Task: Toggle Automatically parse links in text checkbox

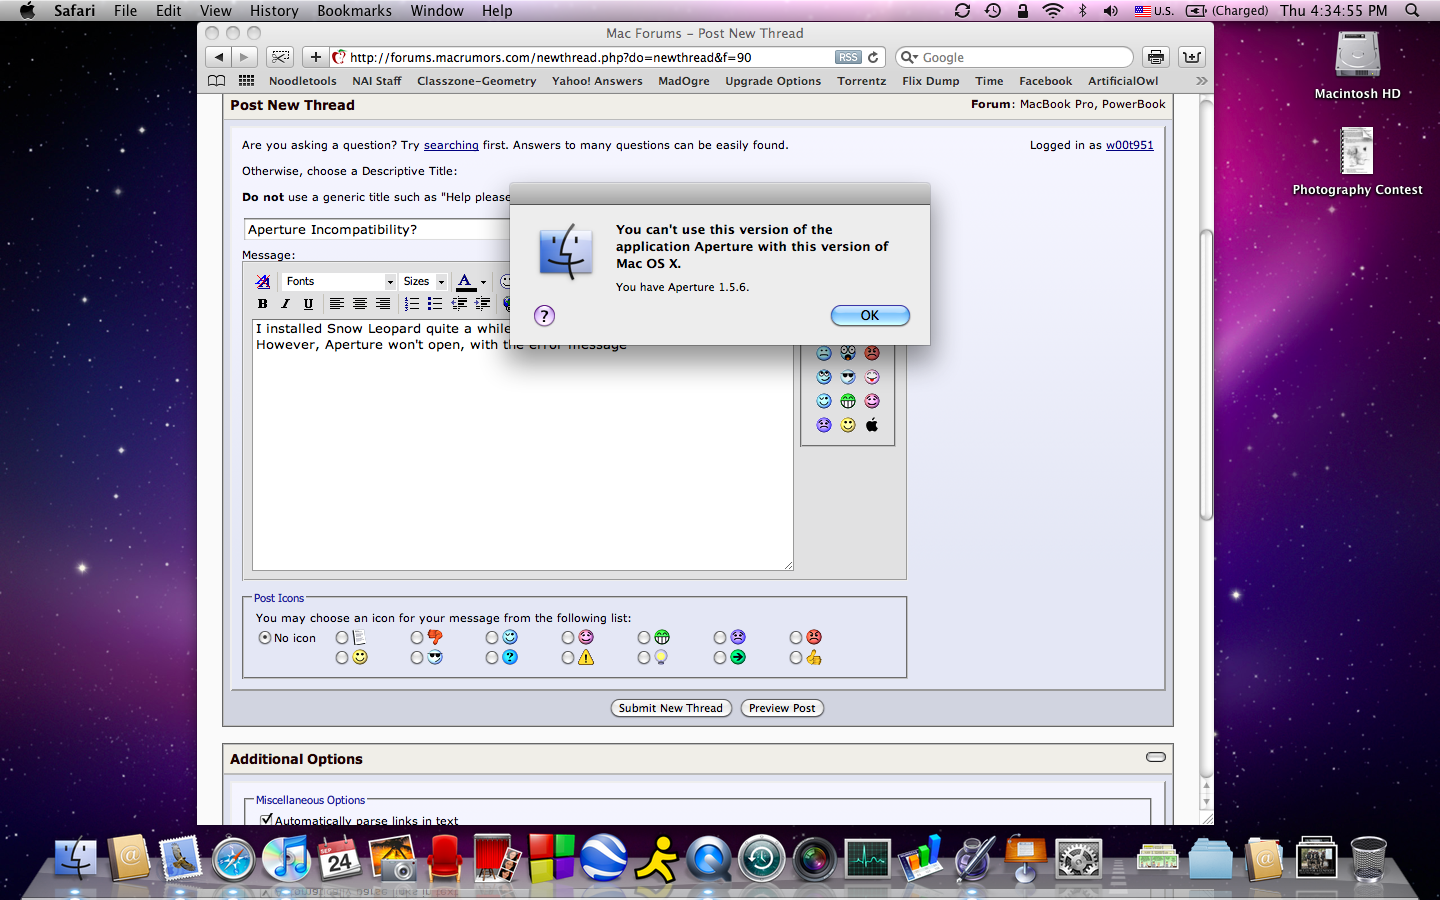Action: tap(267, 819)
